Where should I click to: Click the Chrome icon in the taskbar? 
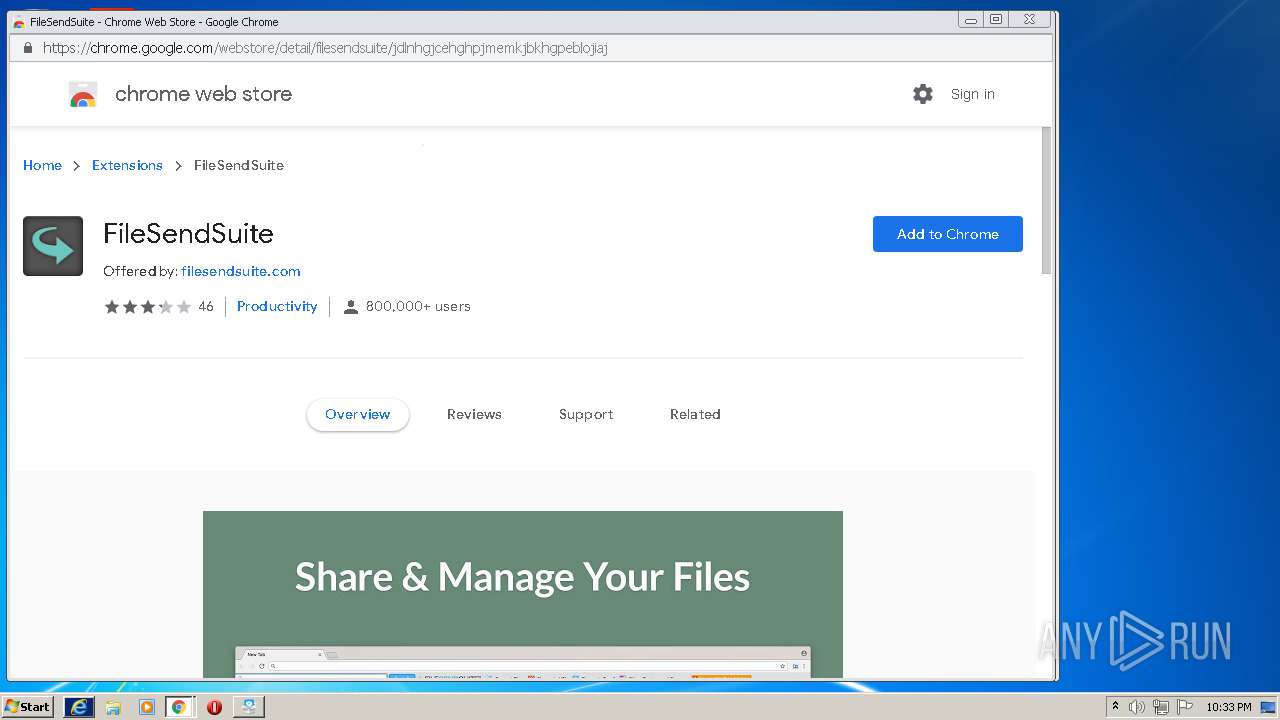[x=179, y=707]
